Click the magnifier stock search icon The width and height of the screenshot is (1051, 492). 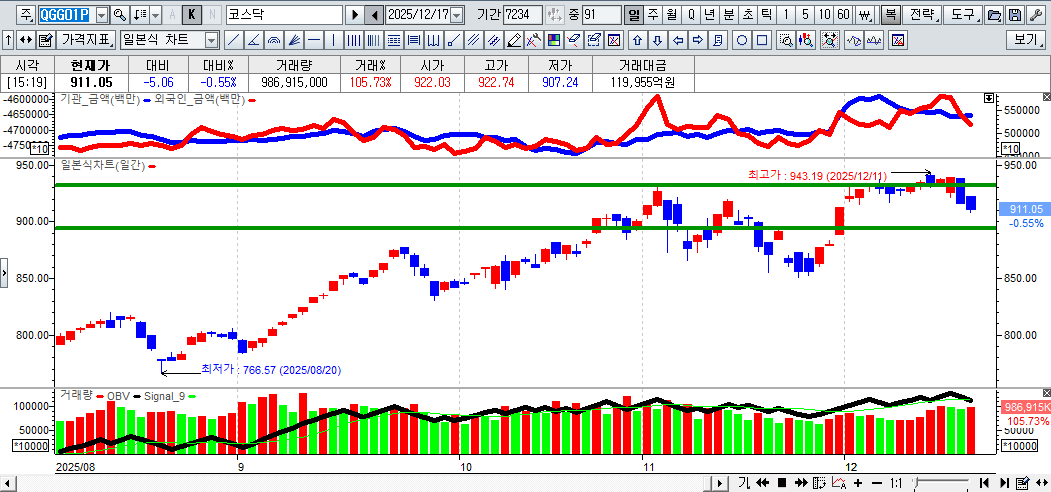click(x=120, y=15)
